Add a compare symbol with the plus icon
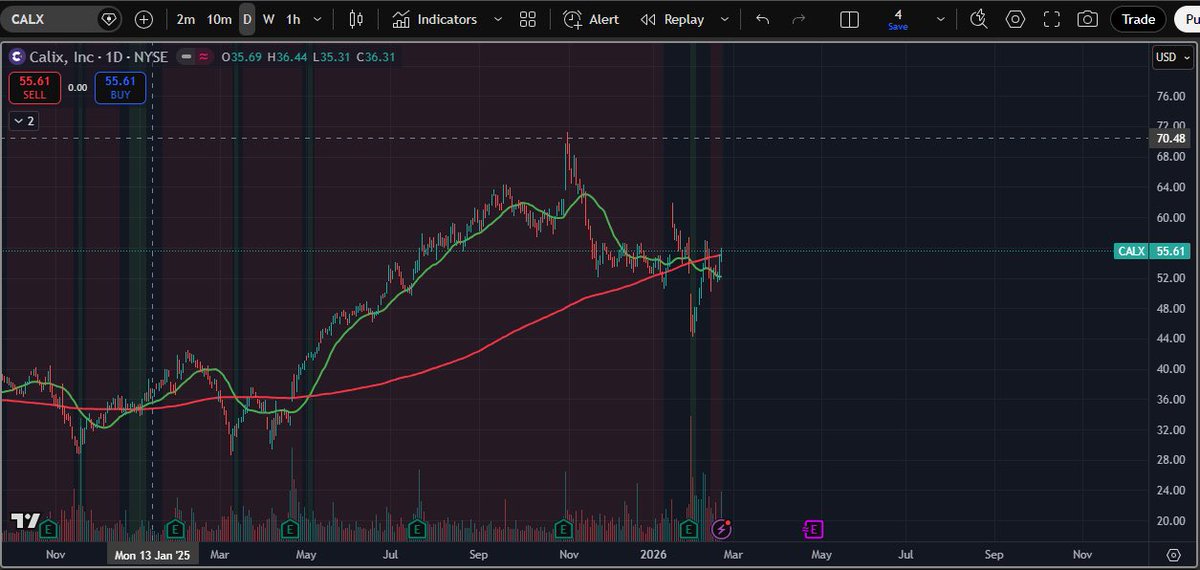The height and width of the screenshot is (570, 1200). (x=144, y=19)
